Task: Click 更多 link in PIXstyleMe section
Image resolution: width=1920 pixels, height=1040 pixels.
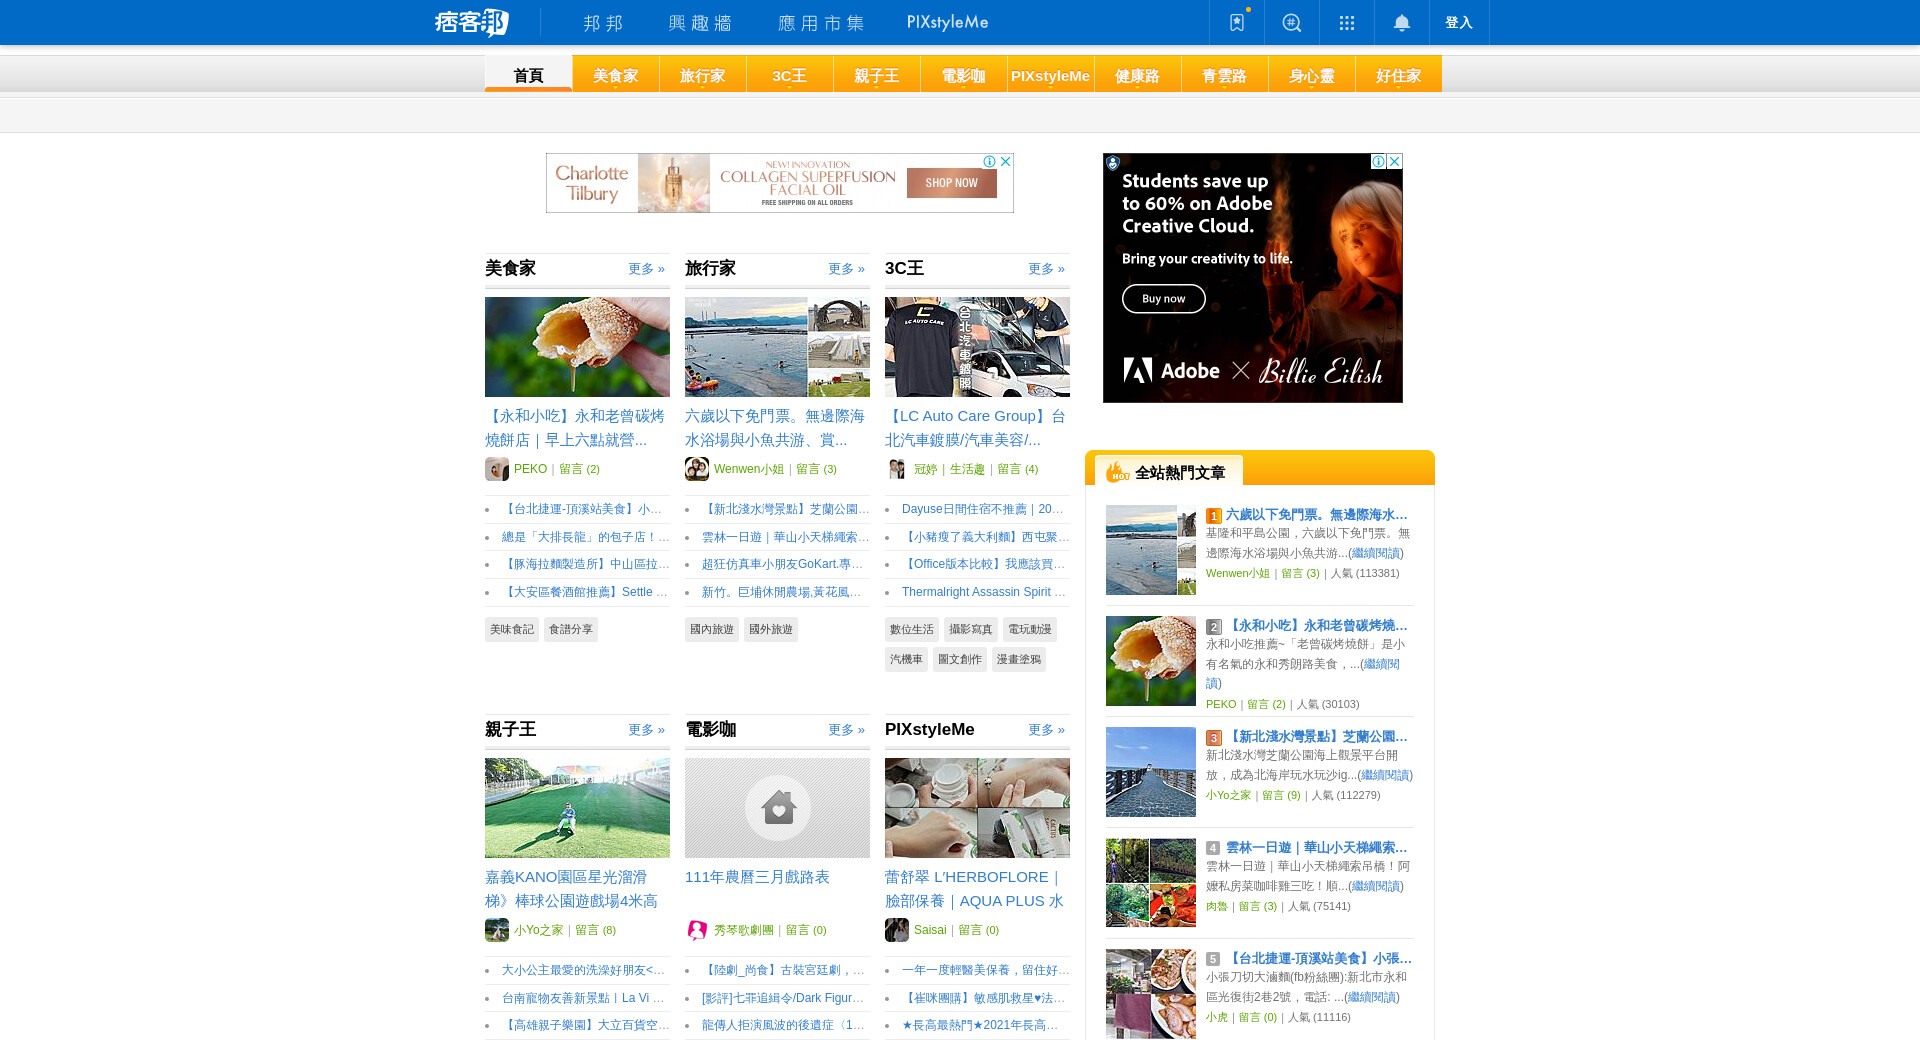Action: [x=1046, y=730]
